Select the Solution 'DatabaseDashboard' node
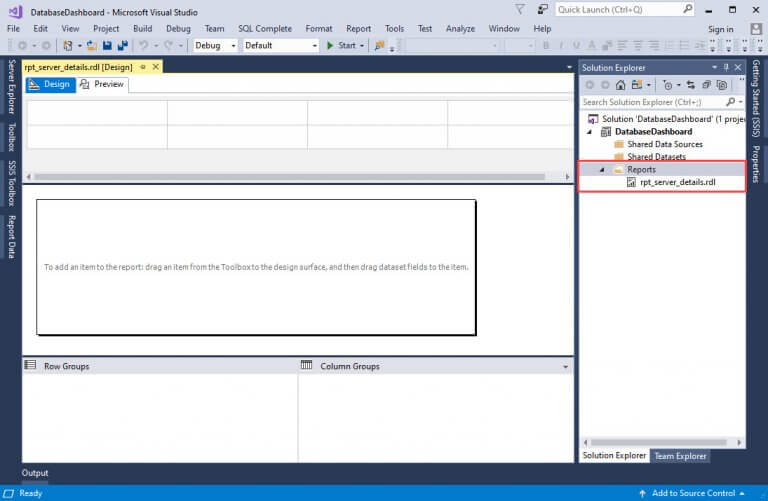Image resolution: width=768 pixels, height=501 pixels. 673,119
